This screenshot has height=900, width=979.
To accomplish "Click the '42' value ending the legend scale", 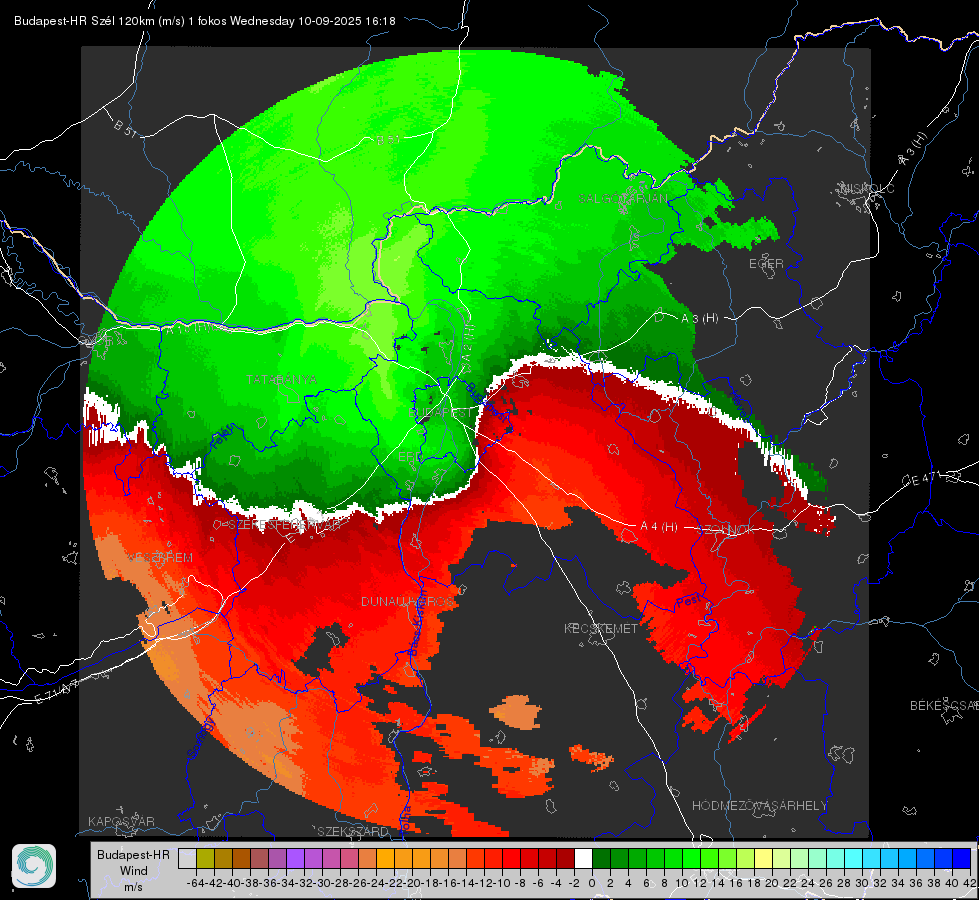I will (970, 883).
